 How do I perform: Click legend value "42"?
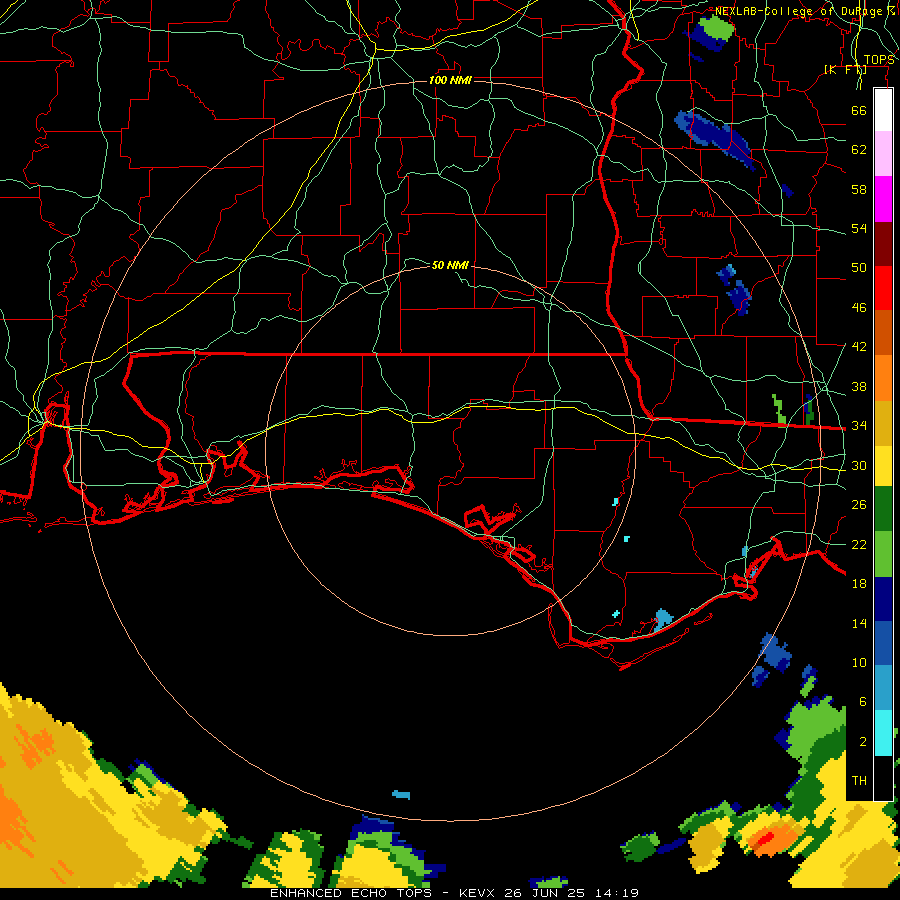(x=859, y=347)
